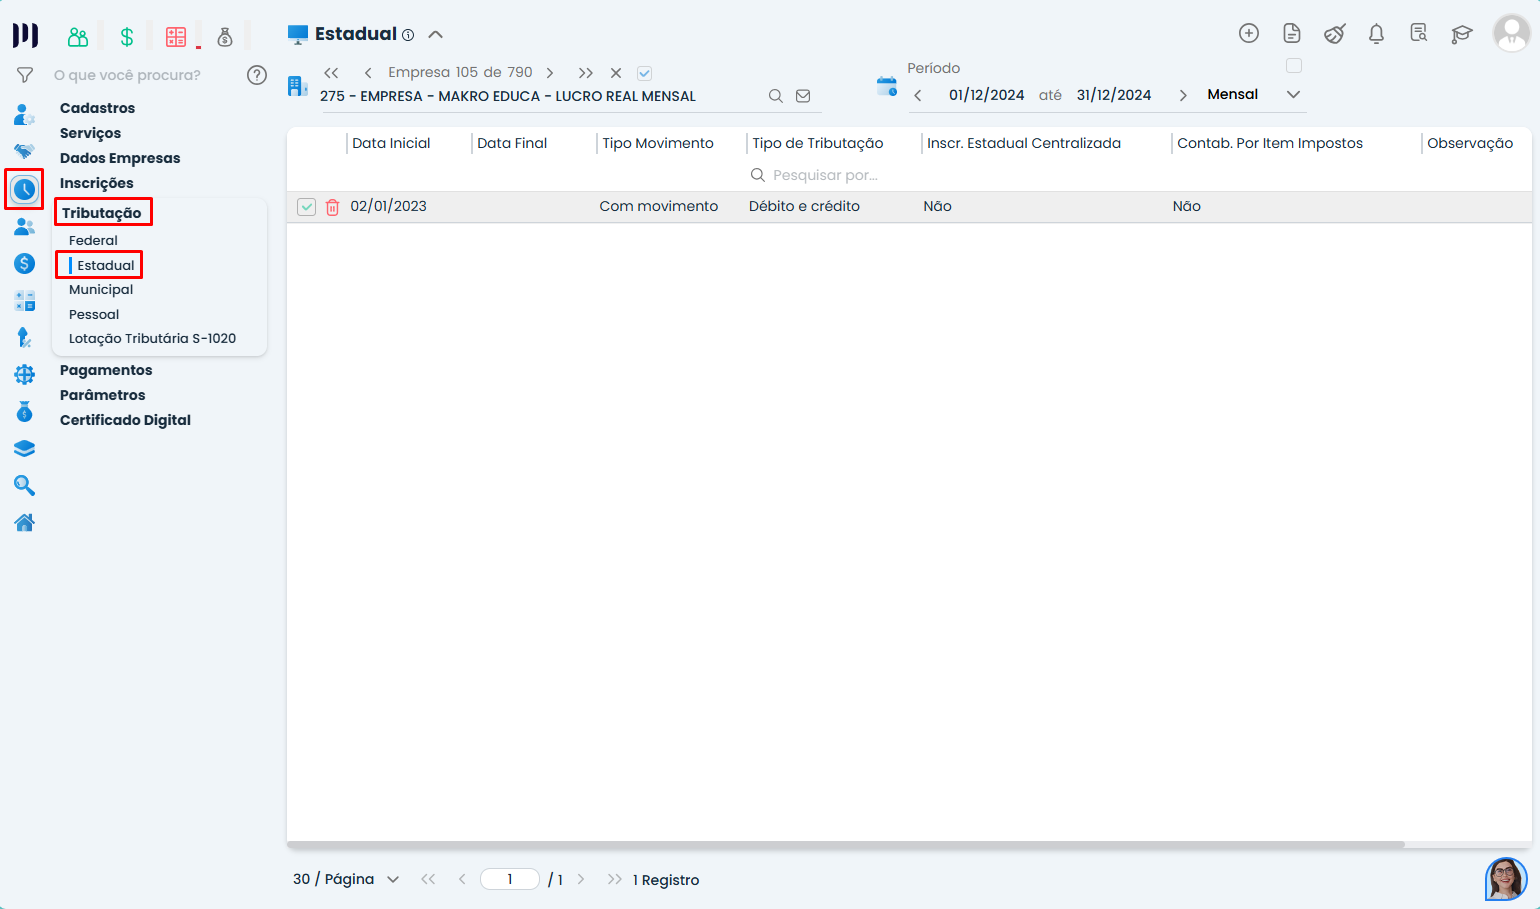Image resolution: width=1540 pixels, height=909 pixels.
Task: Open the Municipal taxation menu item
Action: tap(101, 289)
